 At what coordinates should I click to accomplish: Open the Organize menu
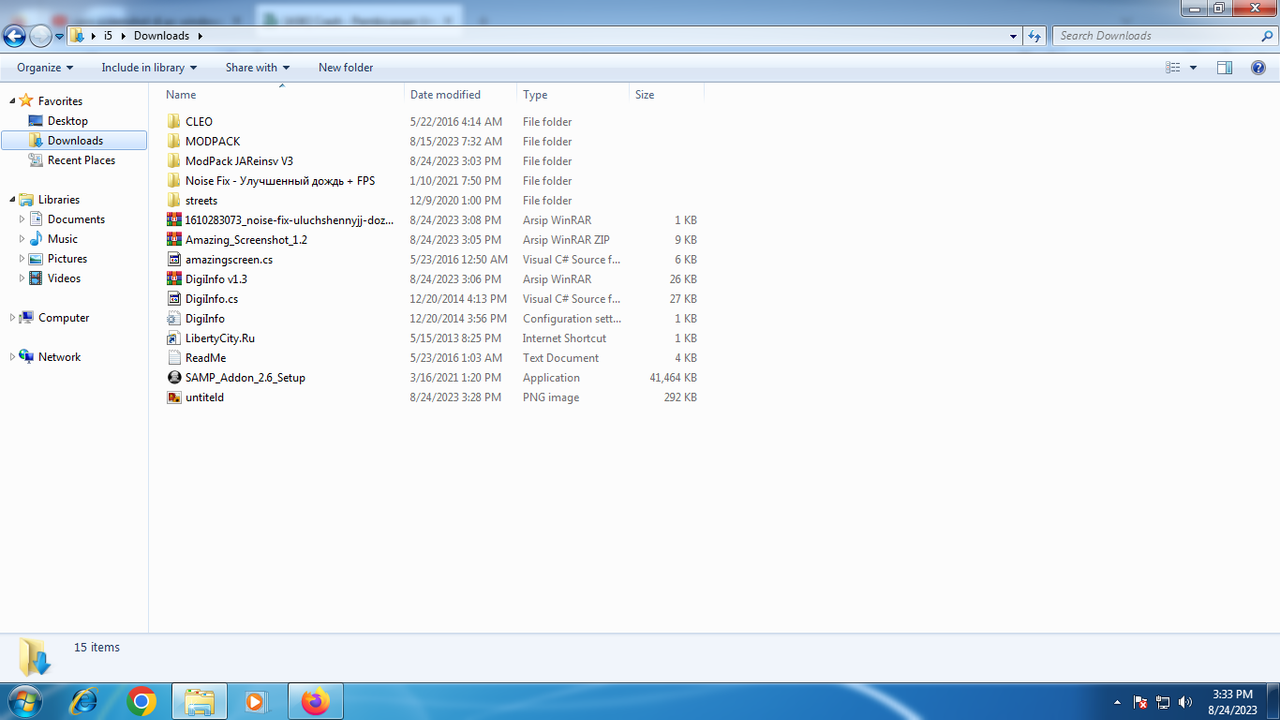click(x=45, y=68)
